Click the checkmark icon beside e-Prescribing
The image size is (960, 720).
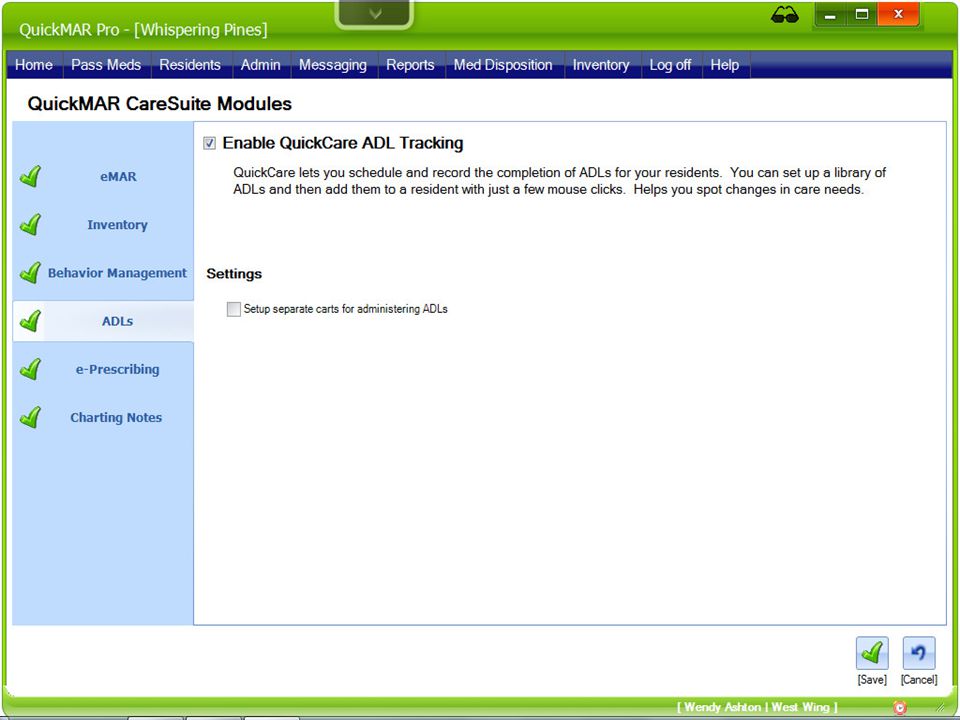point(30,369)
